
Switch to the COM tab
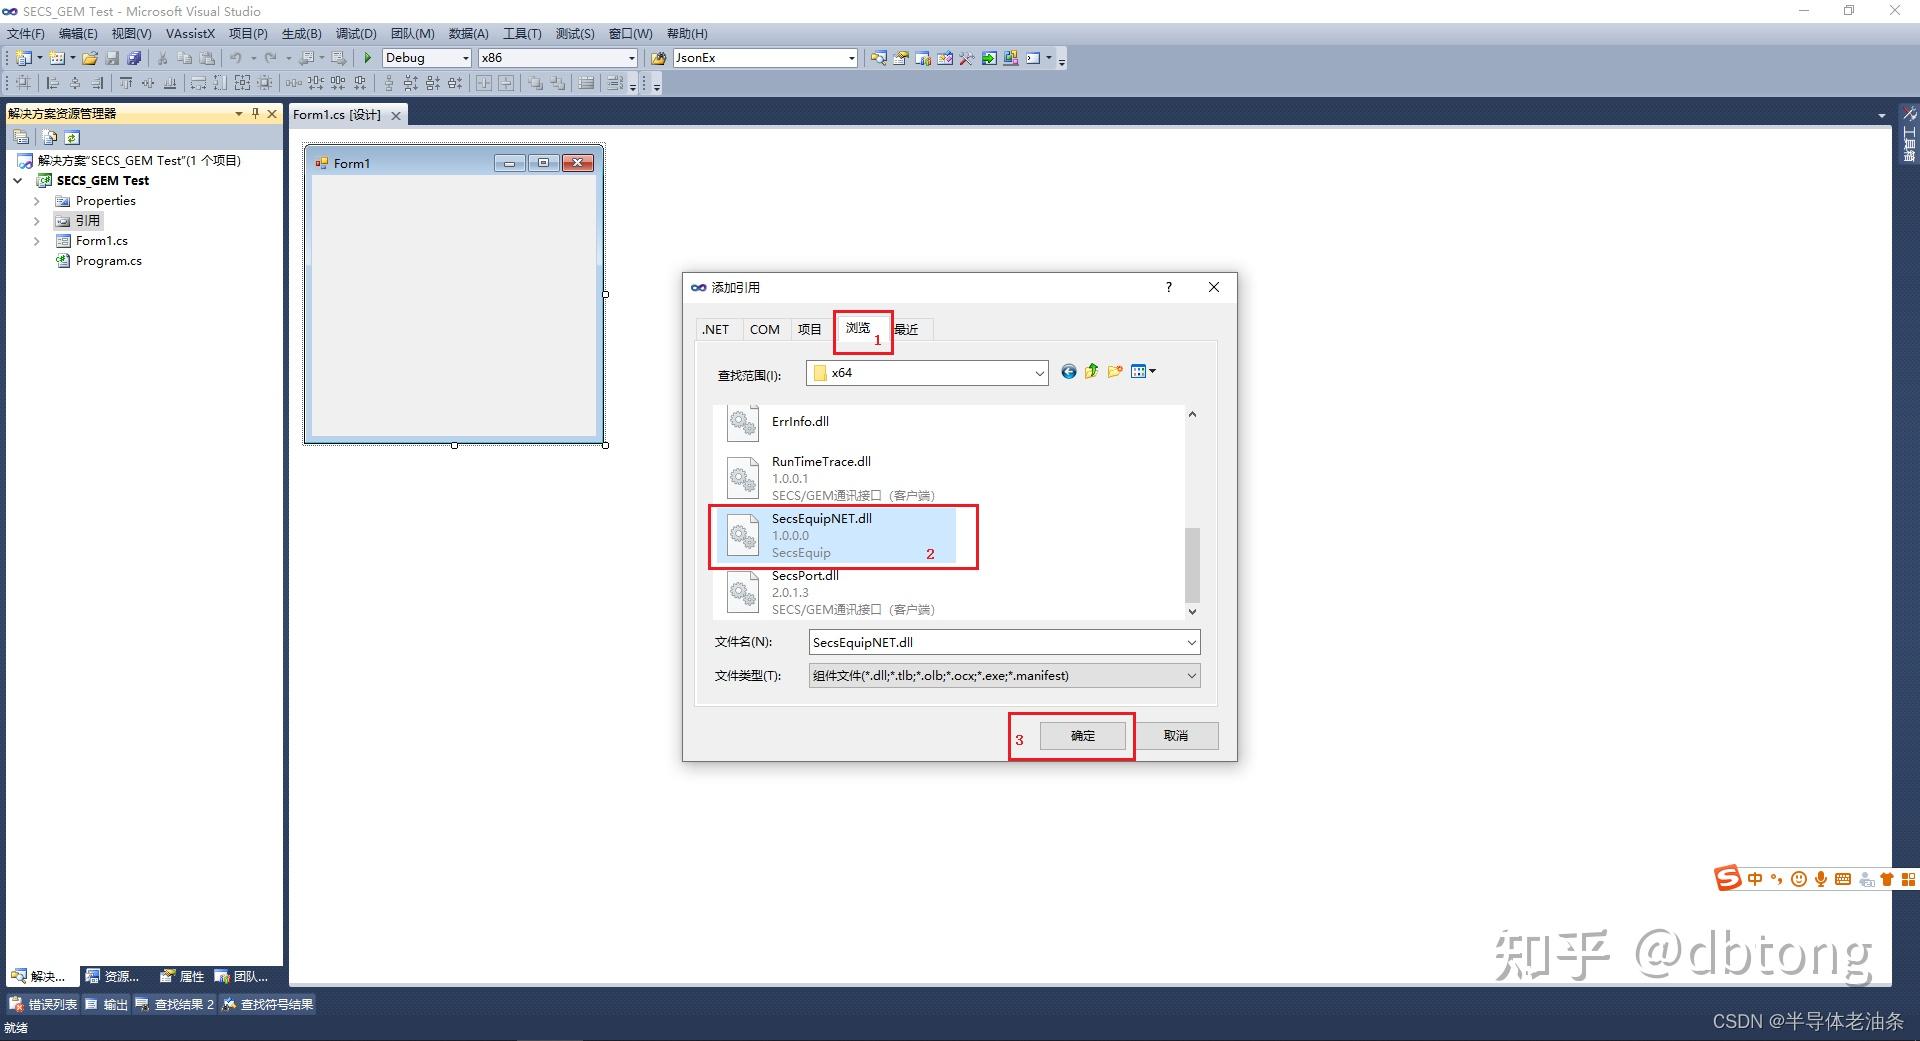coord(765,329)
